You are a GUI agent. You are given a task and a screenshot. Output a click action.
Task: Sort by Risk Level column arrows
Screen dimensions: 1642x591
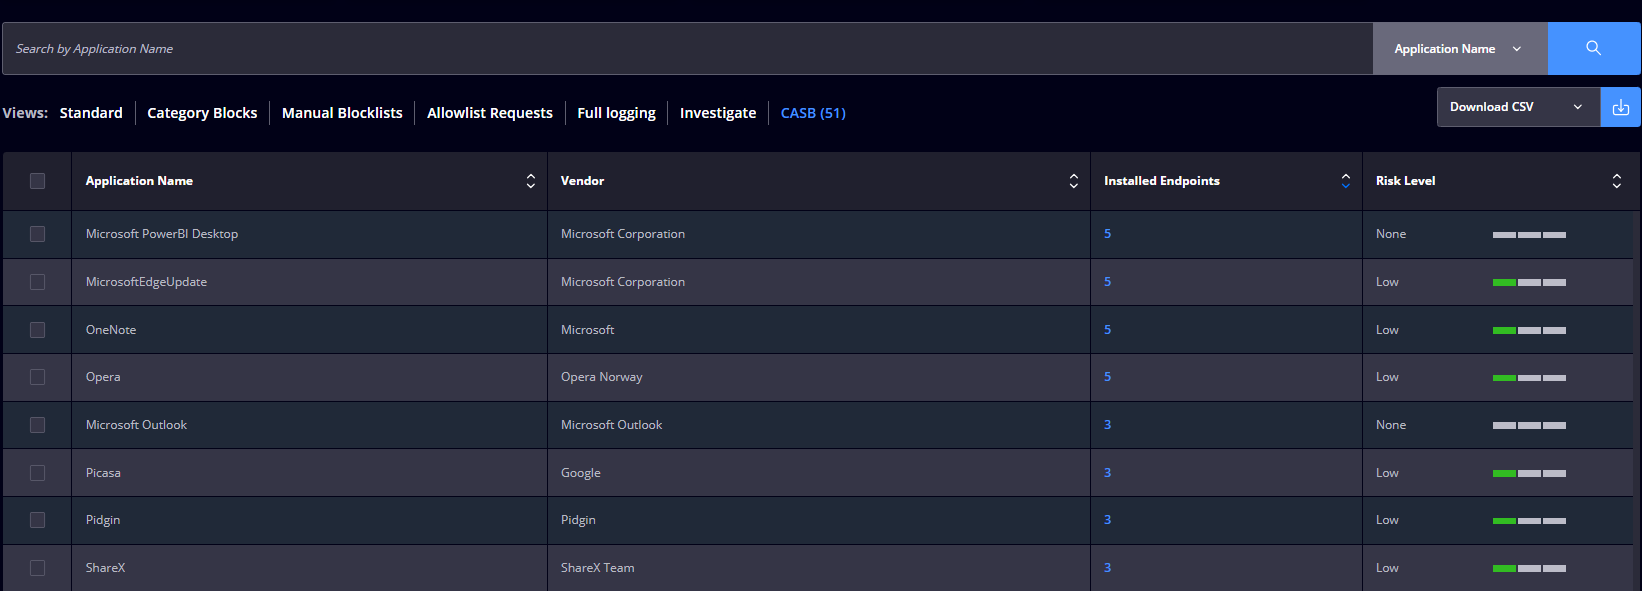coord(1616,181)
